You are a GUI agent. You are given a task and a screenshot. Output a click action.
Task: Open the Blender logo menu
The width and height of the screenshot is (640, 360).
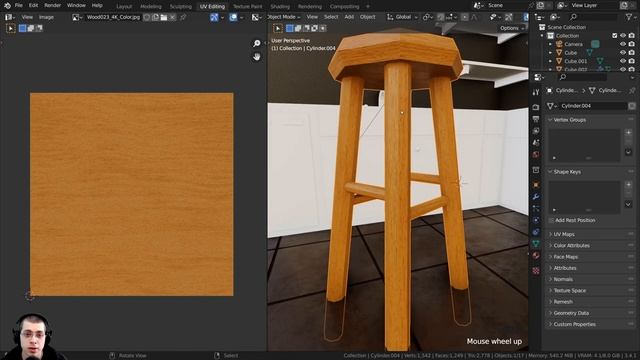click(x=7, y=6)
